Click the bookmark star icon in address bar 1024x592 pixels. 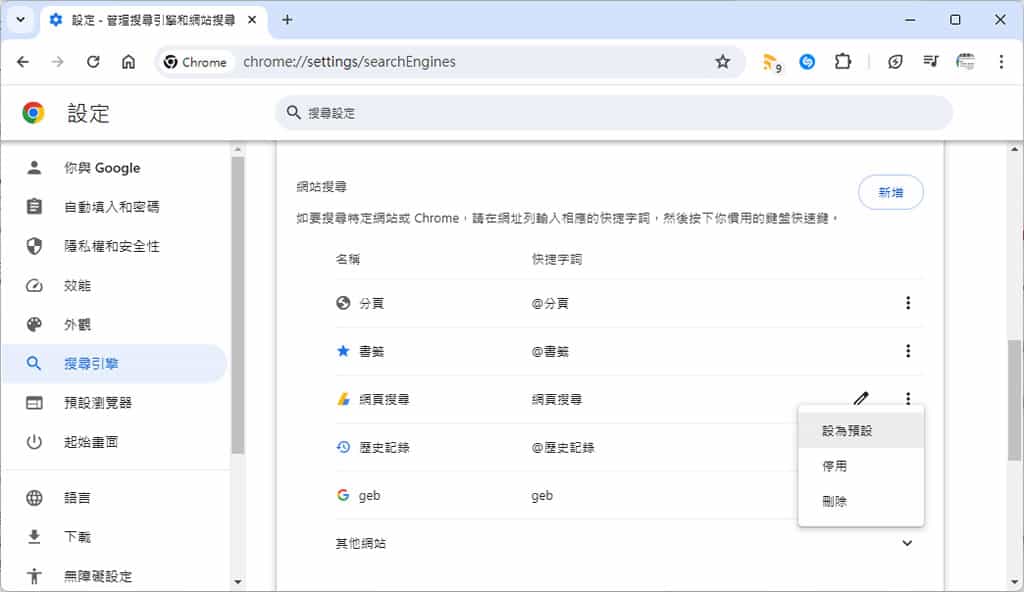pos(723,62)
